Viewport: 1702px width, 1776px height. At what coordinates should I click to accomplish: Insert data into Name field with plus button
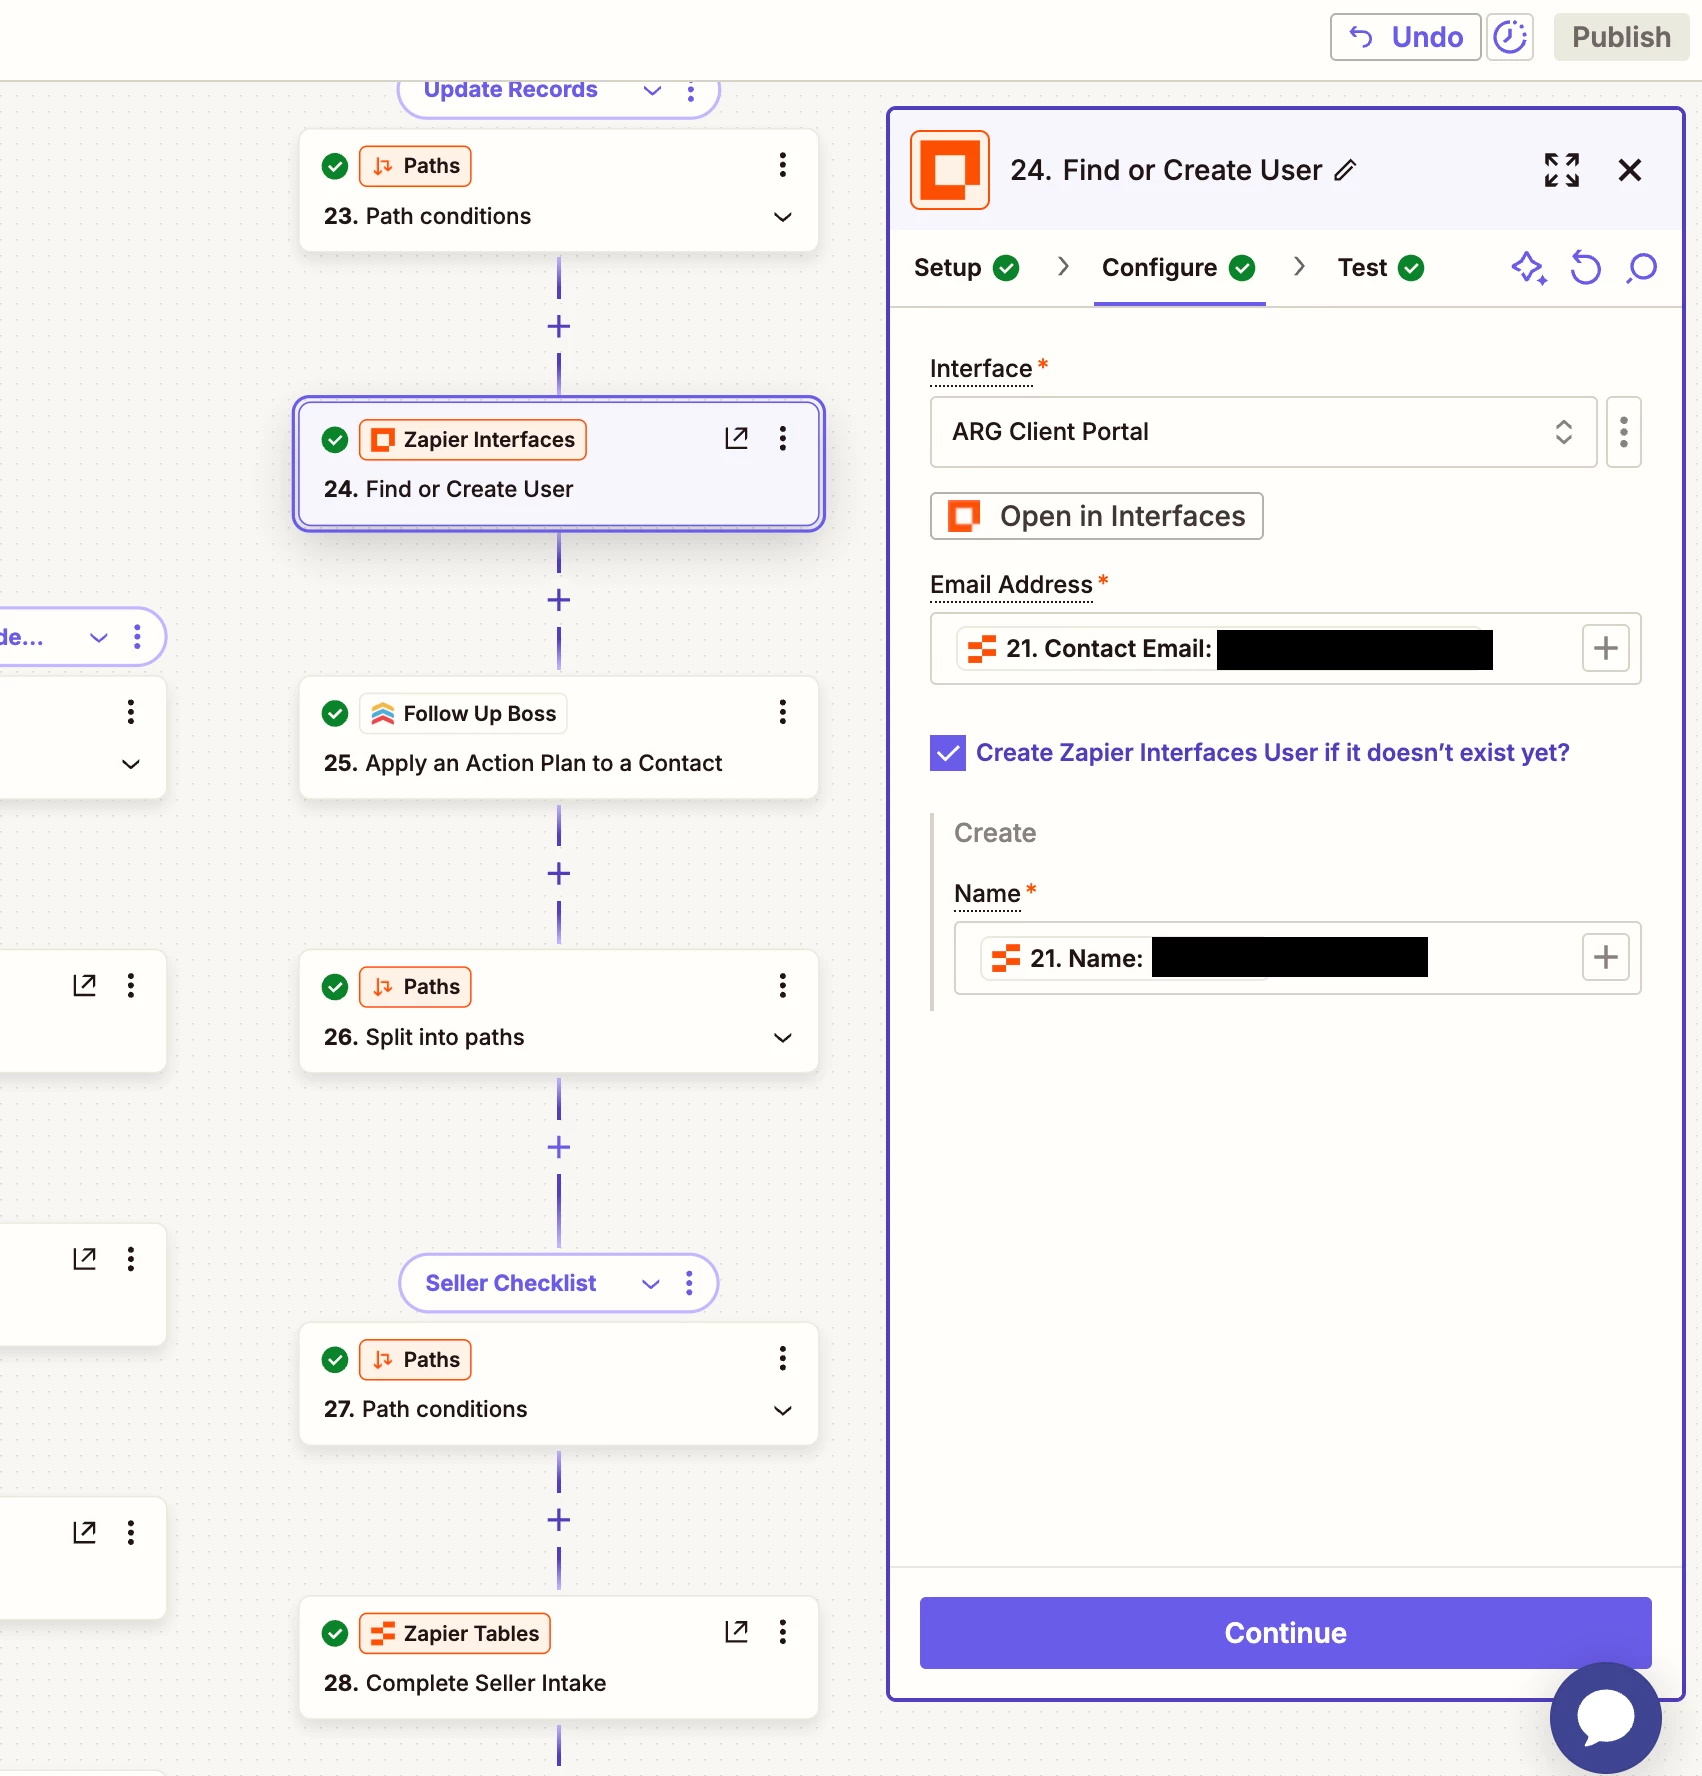click(1606, 957)
